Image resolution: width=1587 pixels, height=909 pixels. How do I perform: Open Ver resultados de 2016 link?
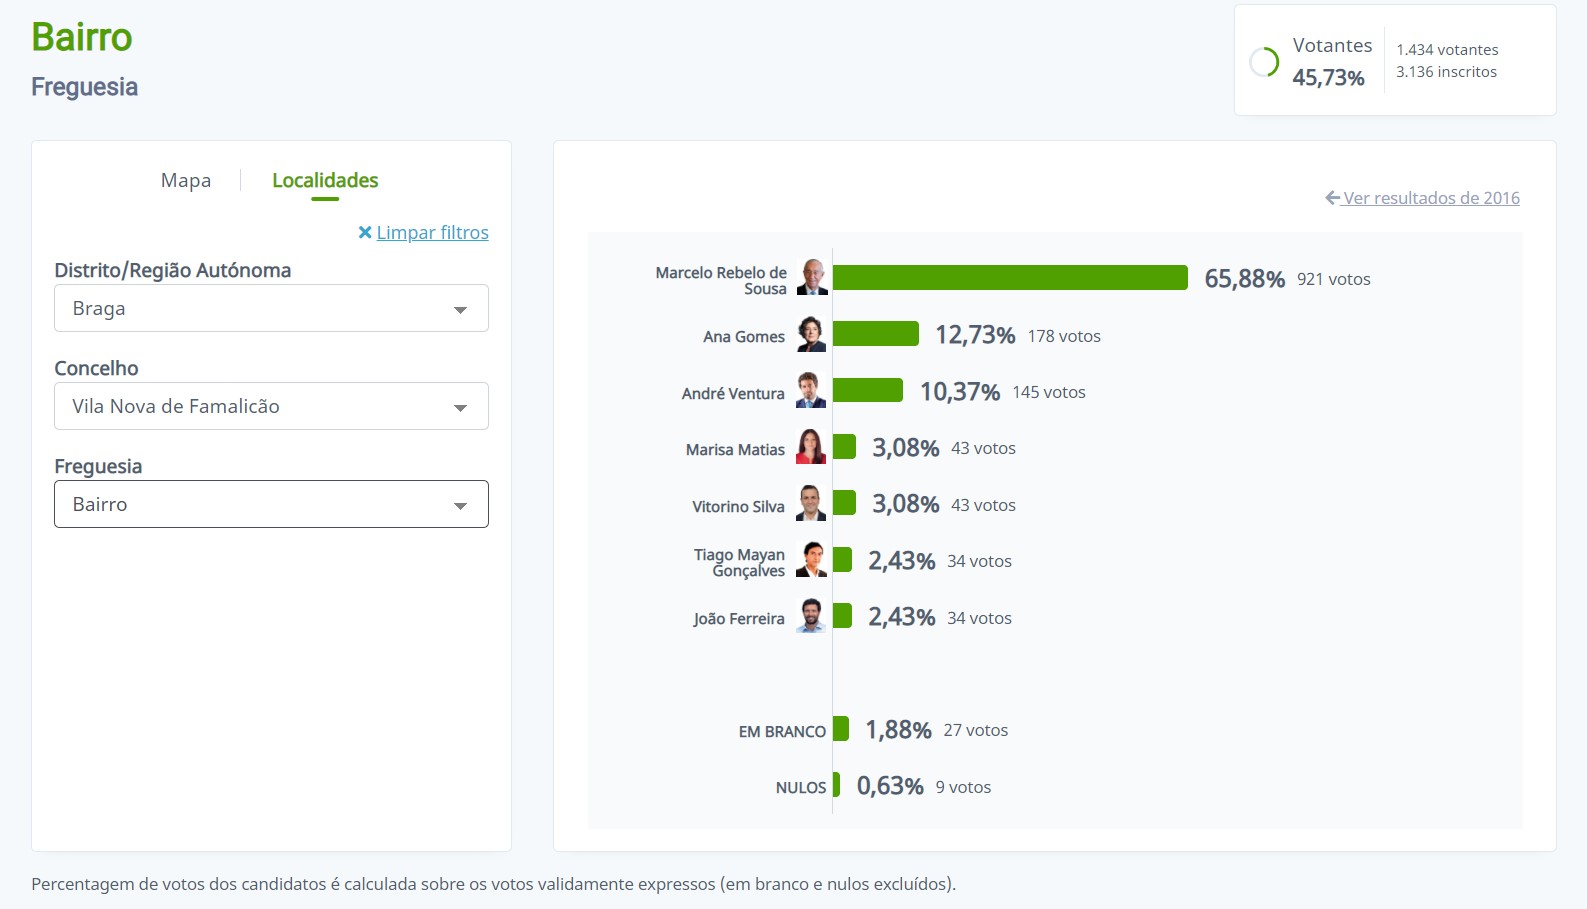pos(1431,198)
